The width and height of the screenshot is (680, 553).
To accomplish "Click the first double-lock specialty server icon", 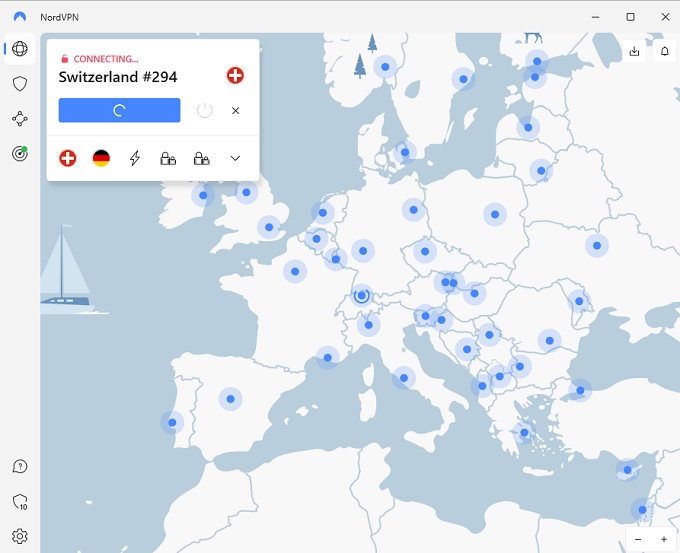I will point(168,158).
